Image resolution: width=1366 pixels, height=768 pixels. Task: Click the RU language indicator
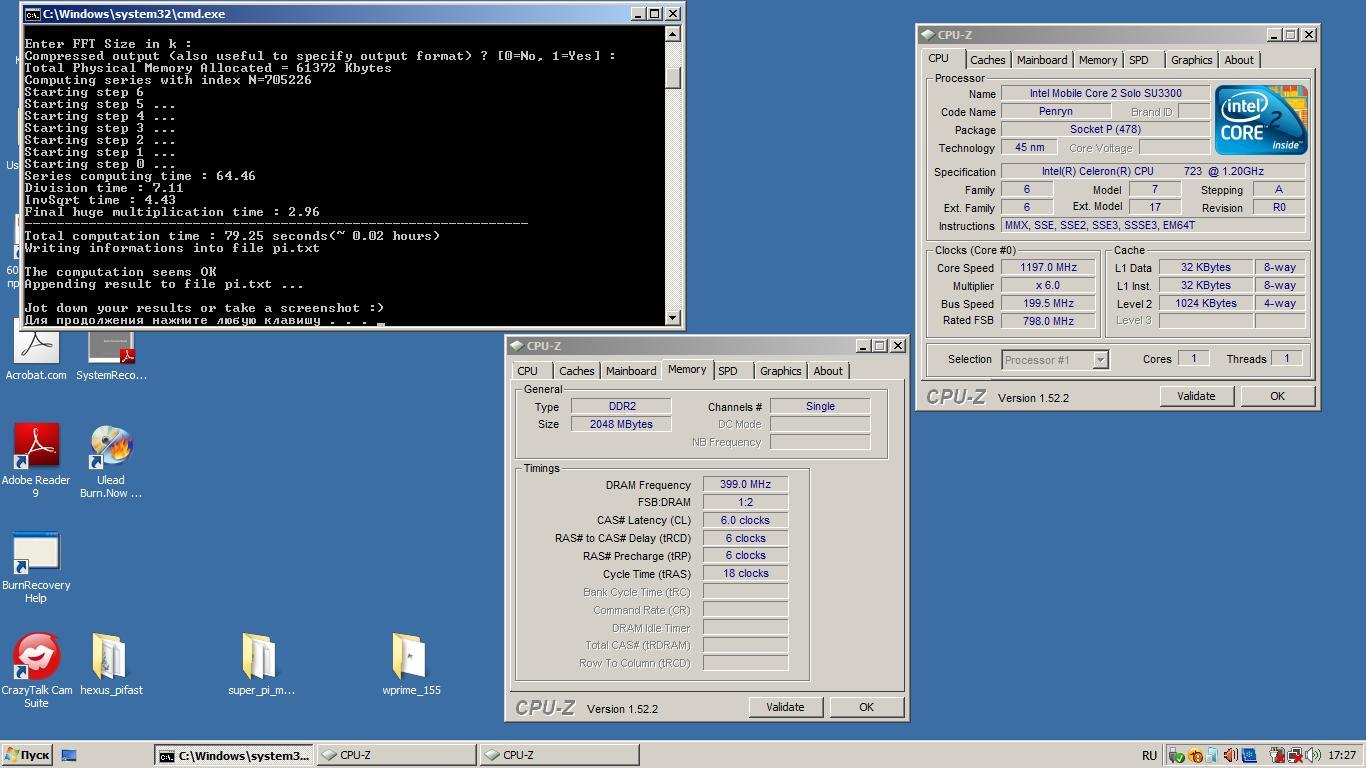click(1149, 756)
